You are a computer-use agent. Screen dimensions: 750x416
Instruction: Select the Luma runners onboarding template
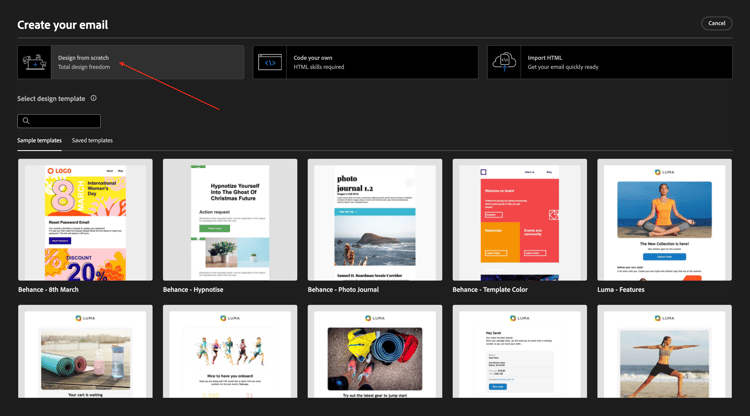click(x=230, y=351)
